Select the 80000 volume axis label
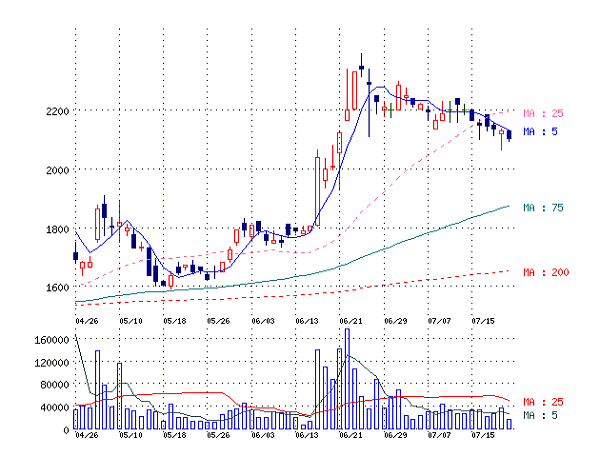Image resolution: width=600 pixels, height=457 pixels. pos(55,385)
